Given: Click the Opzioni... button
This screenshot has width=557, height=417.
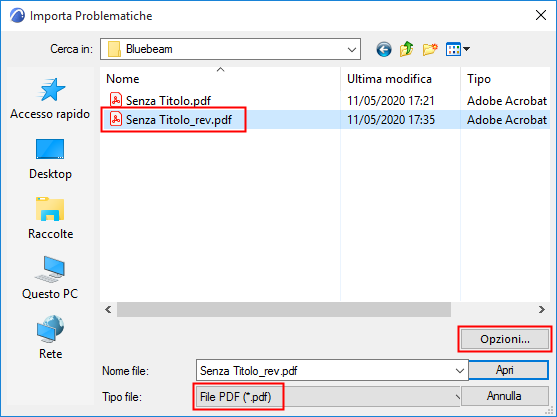Looking at the screenshot, I should click(505, 339).
